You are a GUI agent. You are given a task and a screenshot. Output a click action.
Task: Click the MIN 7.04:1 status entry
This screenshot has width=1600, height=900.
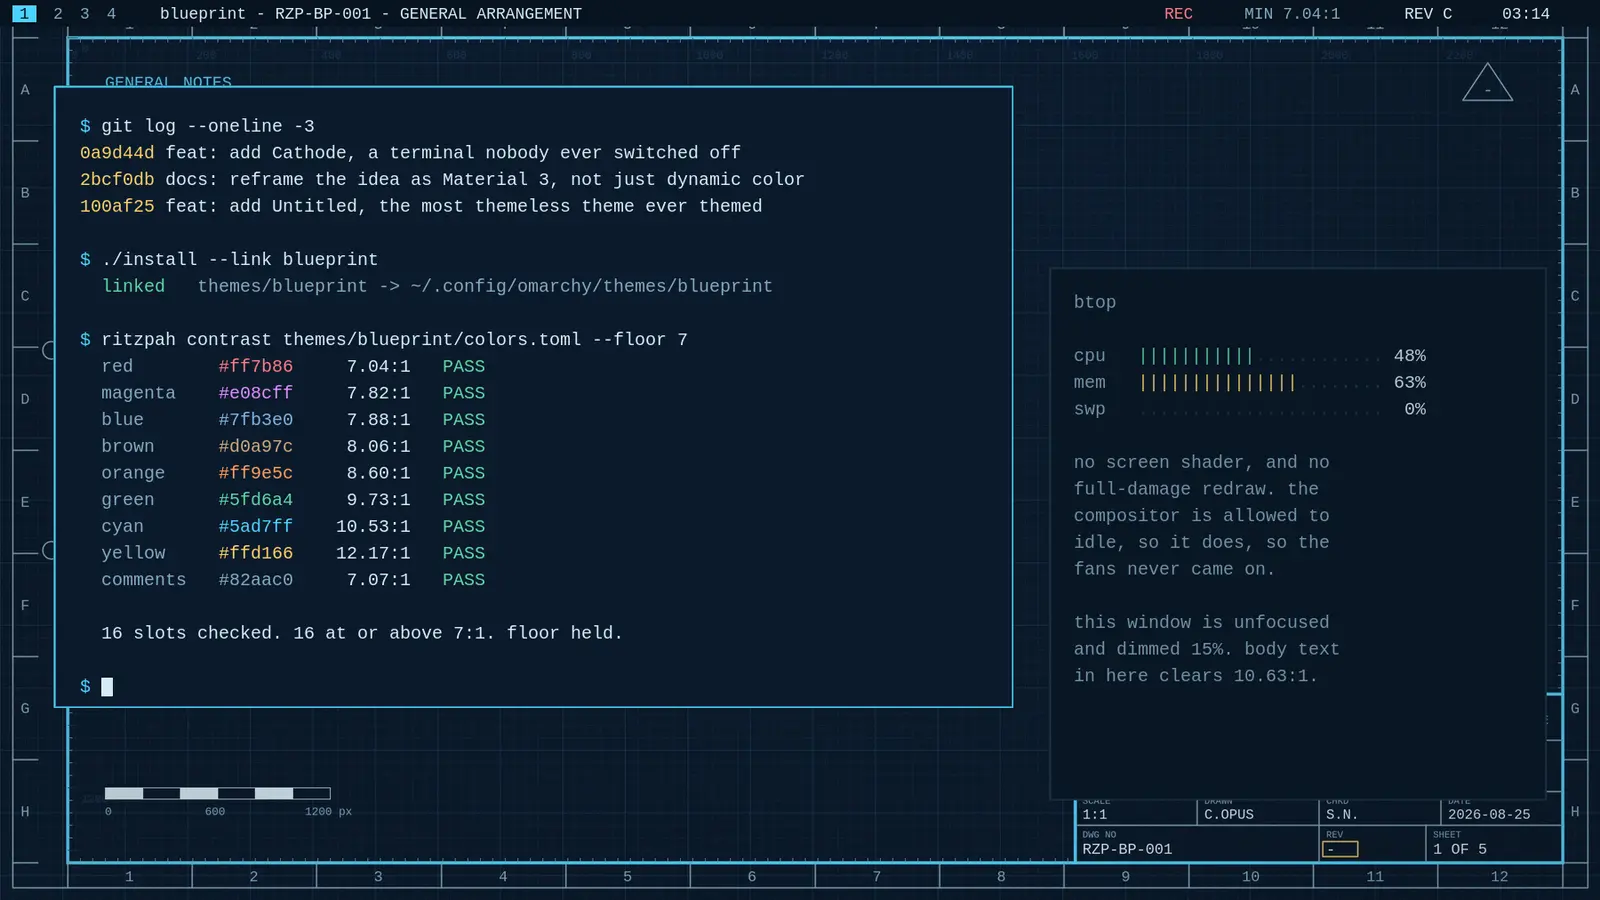click(x=1292, y=14)
